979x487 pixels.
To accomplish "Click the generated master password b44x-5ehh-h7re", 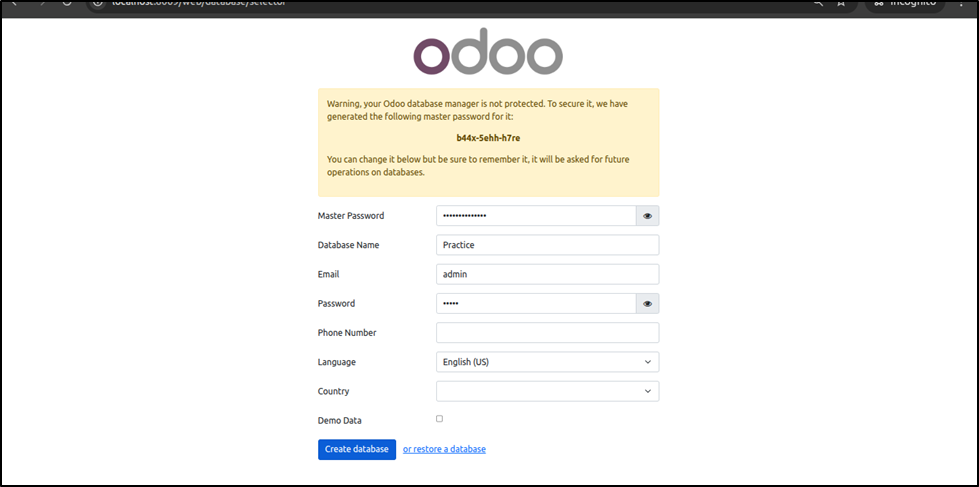I will click(488, 138).
